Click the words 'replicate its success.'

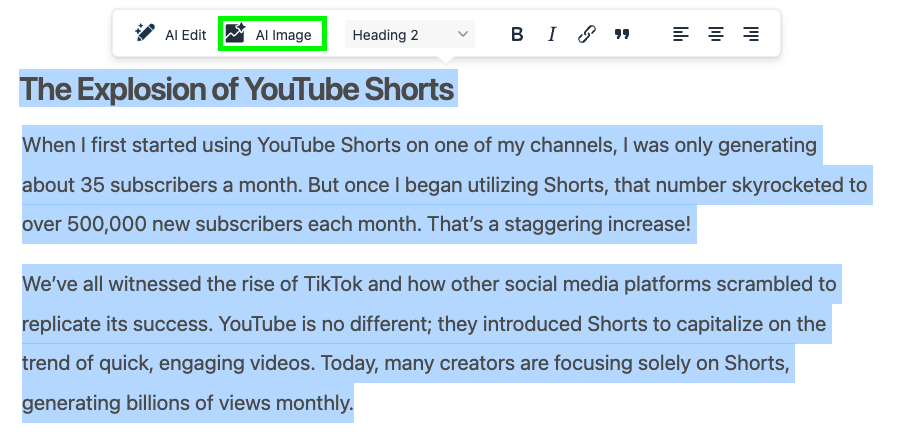[x=117, y=324]
